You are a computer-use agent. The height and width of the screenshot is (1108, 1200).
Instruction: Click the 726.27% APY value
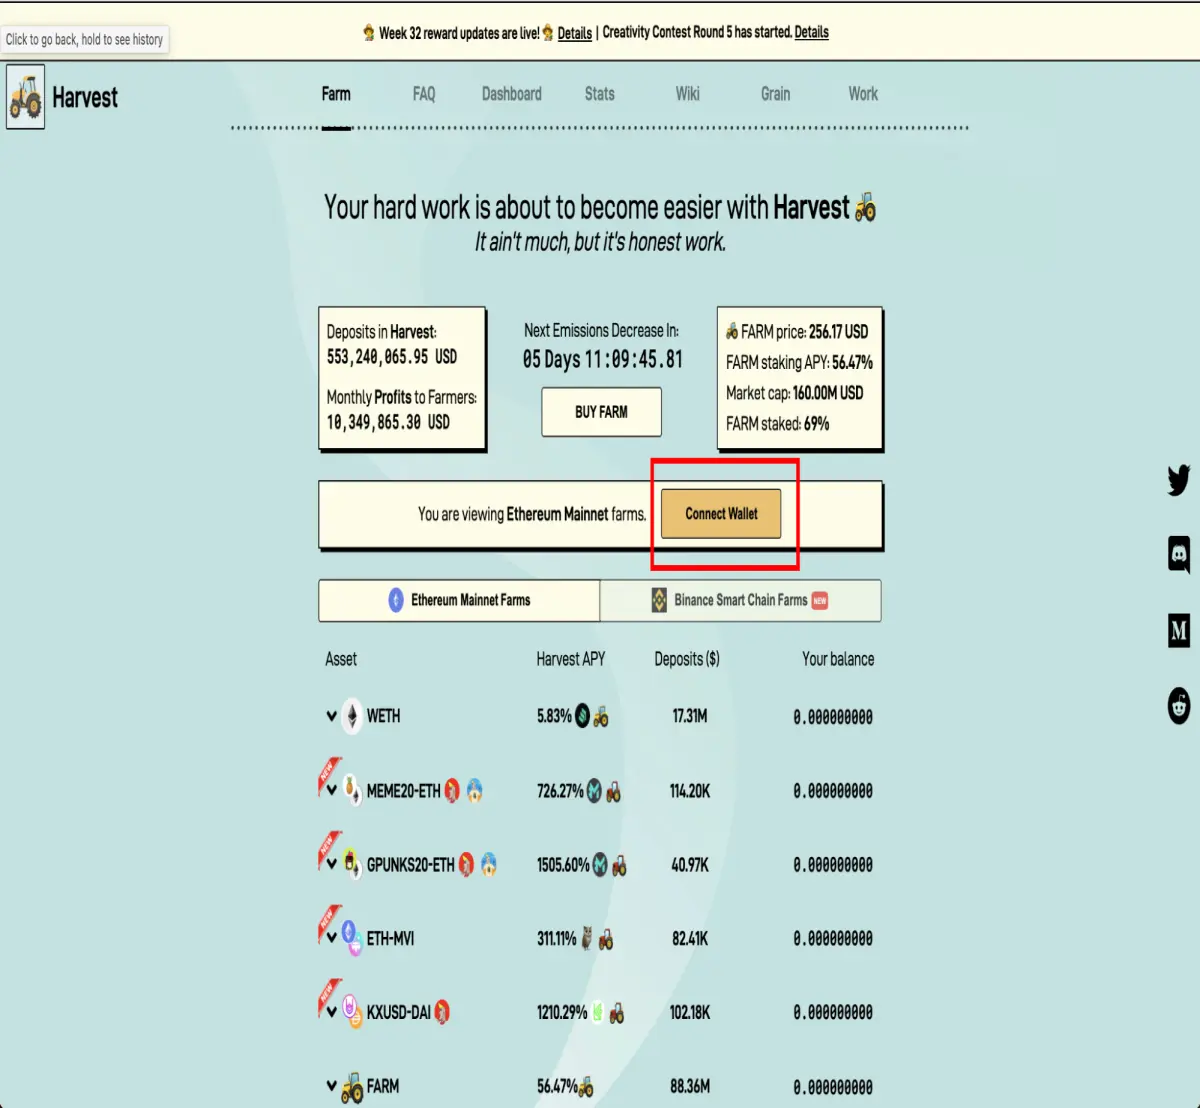click(560, 791)
